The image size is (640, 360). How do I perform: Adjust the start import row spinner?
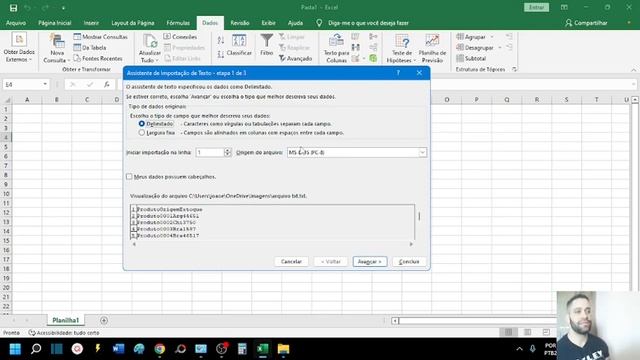point(227,152)
